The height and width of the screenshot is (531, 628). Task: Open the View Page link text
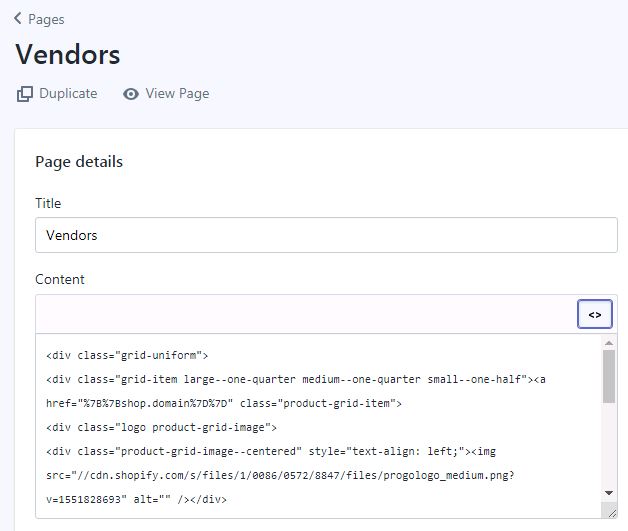click(177, 94)
